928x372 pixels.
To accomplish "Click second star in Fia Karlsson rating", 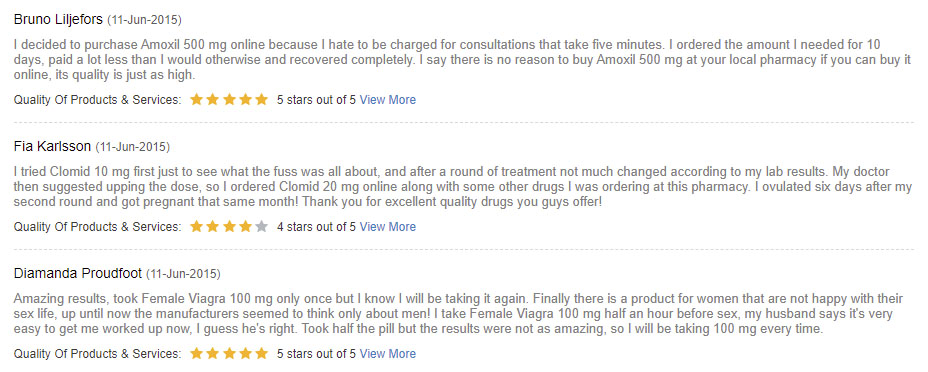I will (213, 227).
